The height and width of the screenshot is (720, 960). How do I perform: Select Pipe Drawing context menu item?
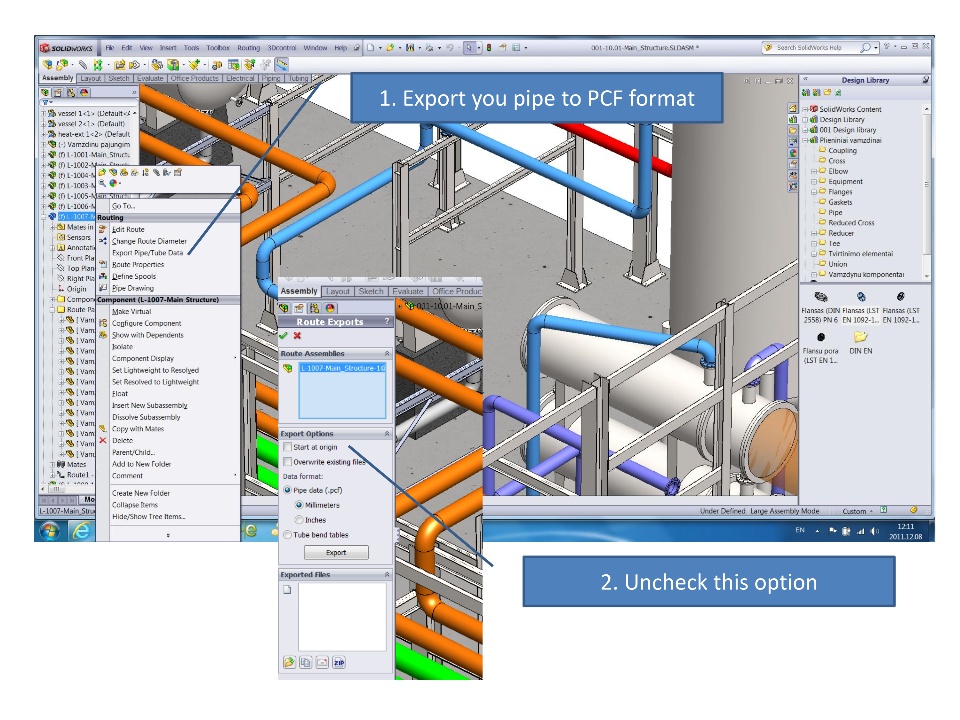click(x=133, y=288)
